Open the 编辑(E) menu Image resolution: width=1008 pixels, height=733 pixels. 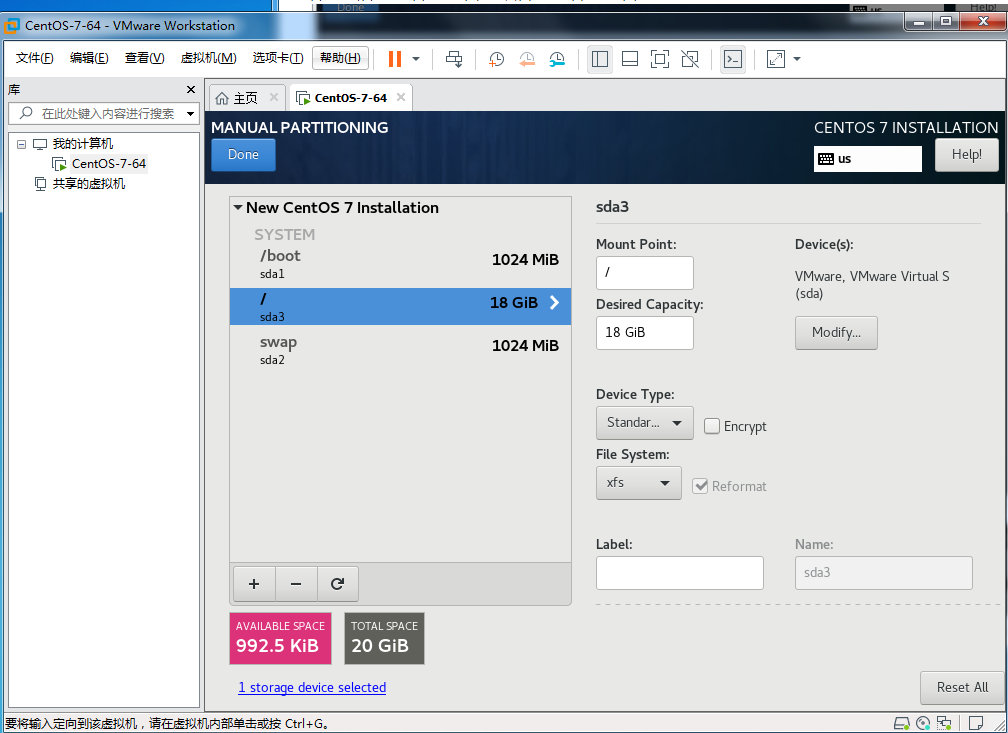[x=89, y=59]
